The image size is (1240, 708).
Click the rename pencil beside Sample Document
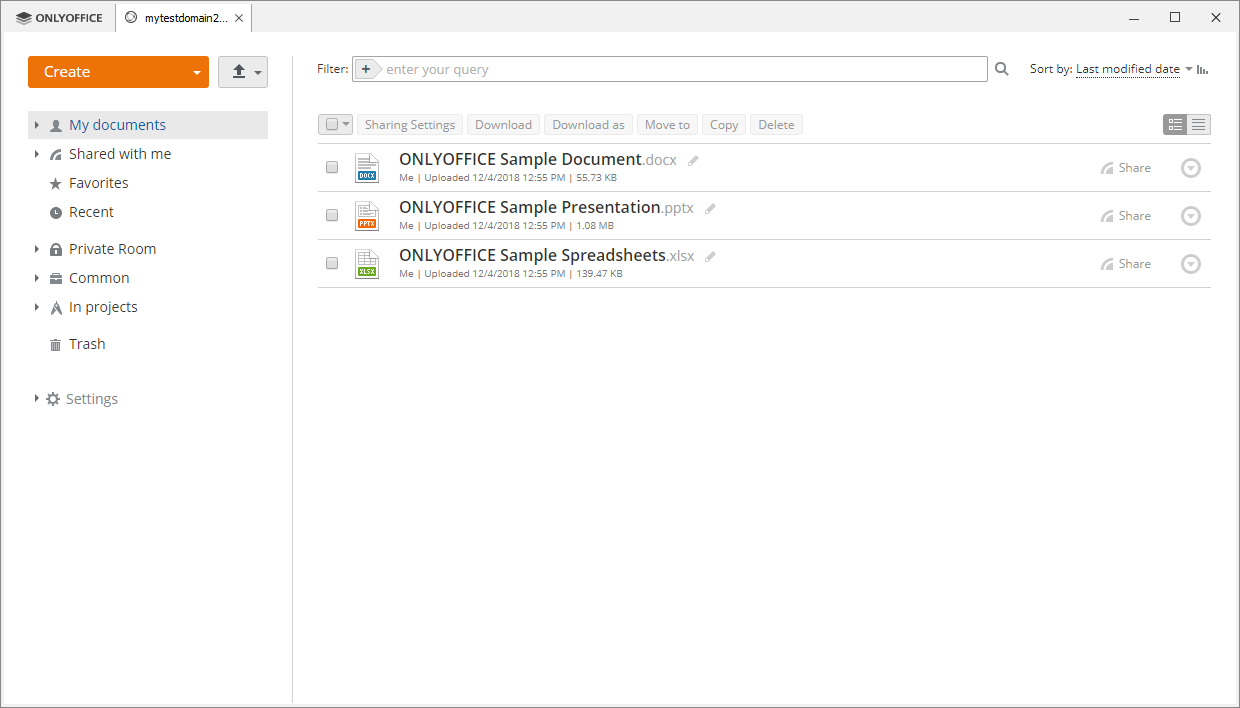692,159
